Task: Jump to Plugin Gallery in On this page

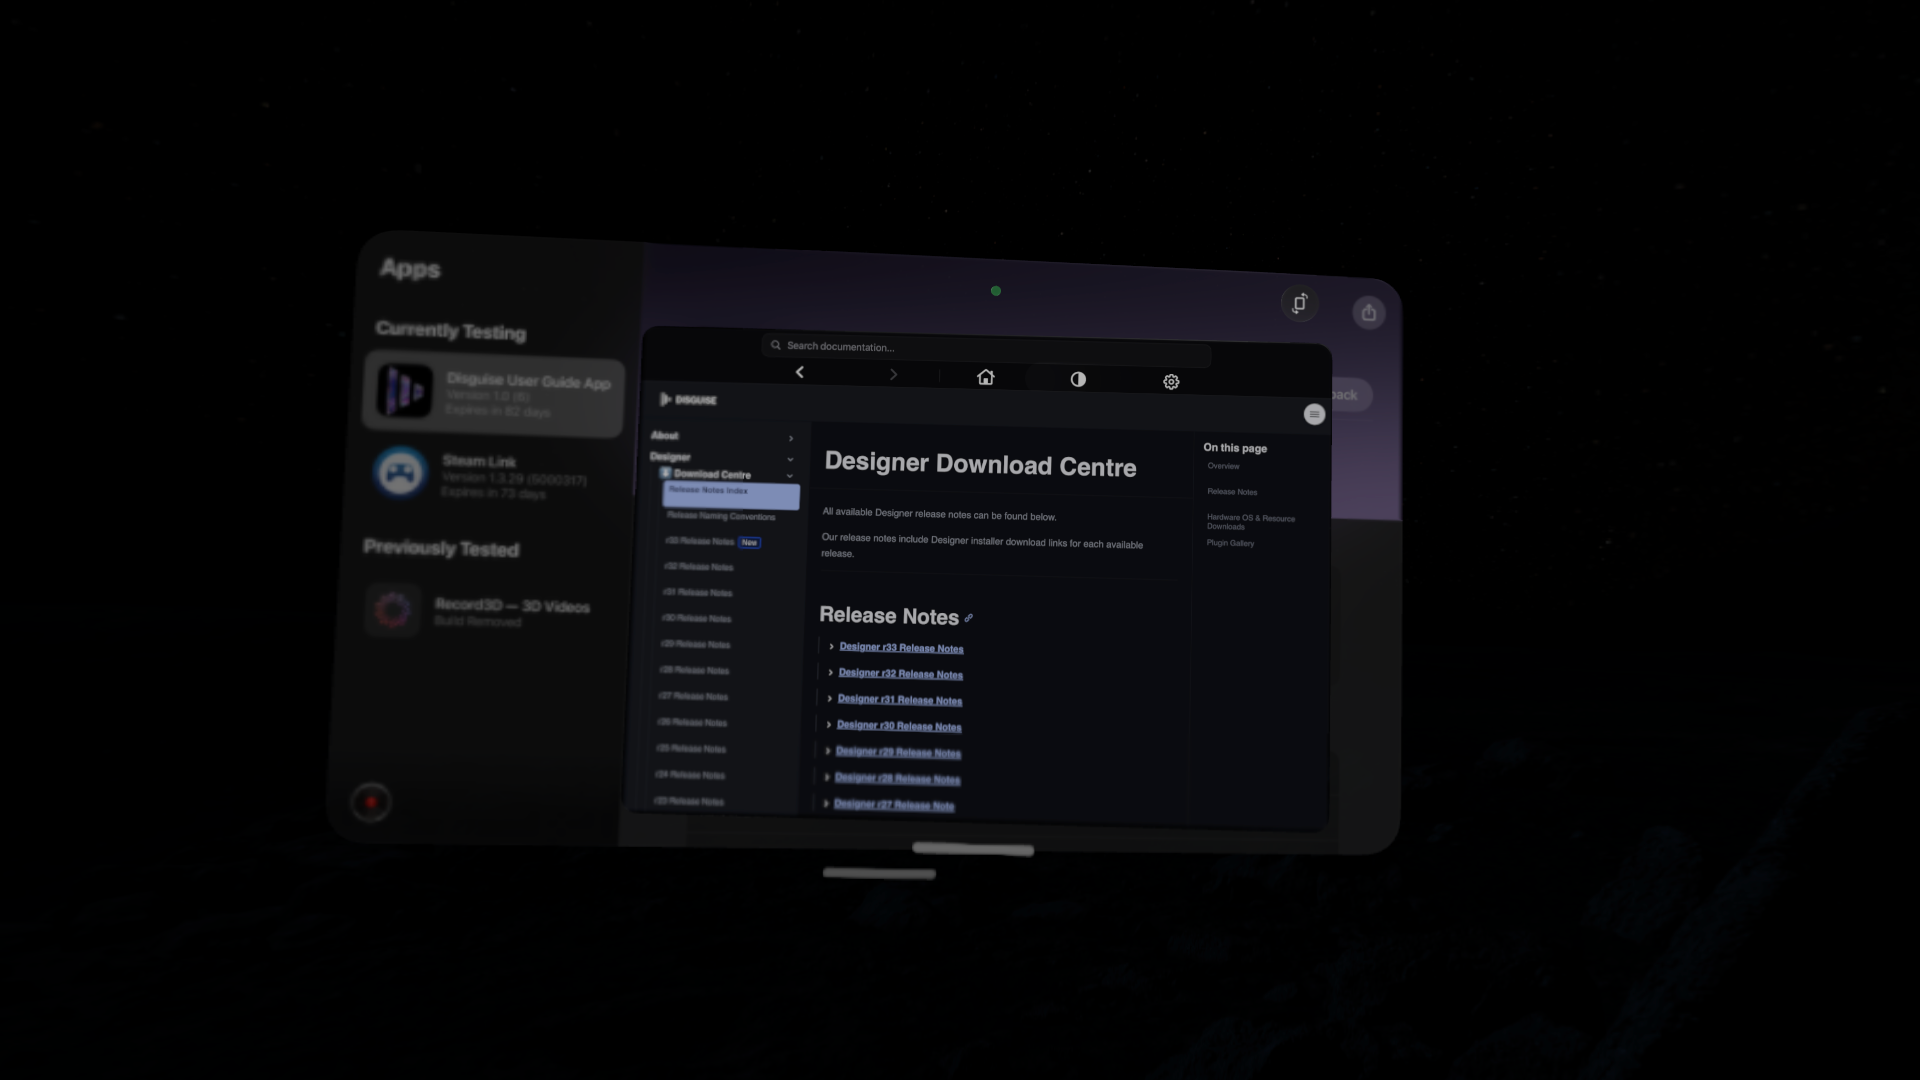Action: pyautogui.click(x=1230, y=543)
